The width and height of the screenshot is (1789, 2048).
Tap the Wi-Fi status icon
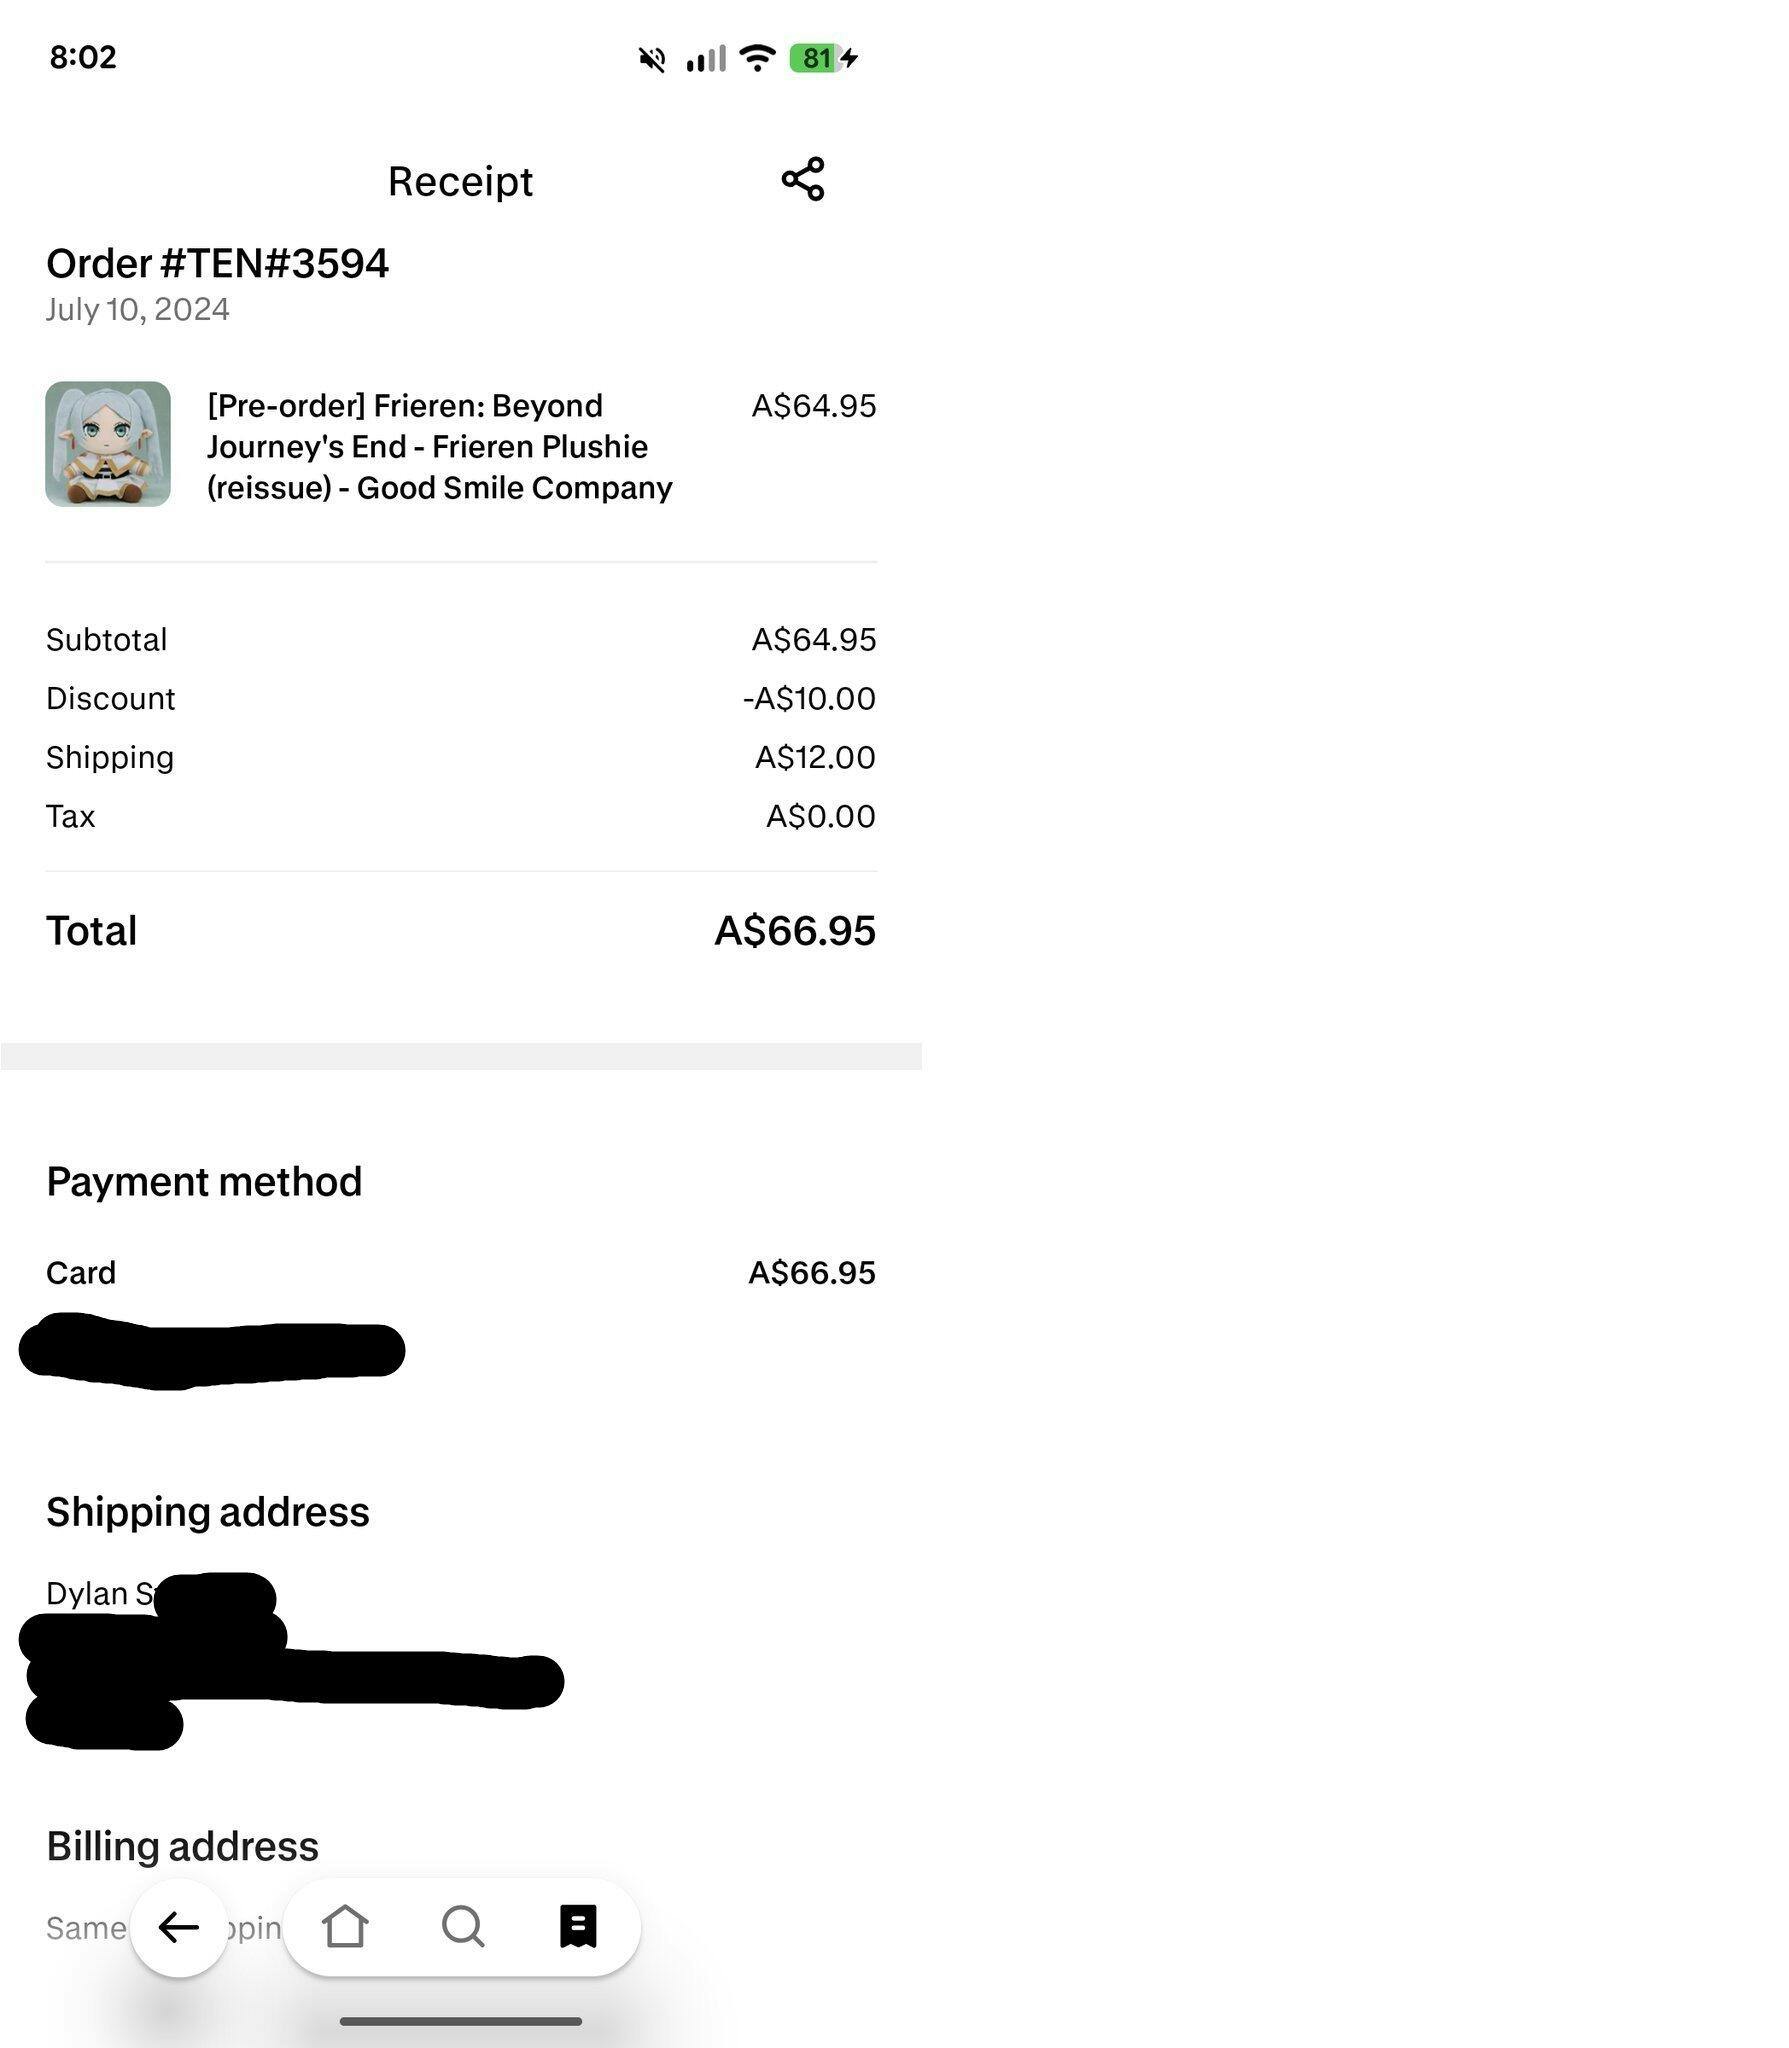758,58
